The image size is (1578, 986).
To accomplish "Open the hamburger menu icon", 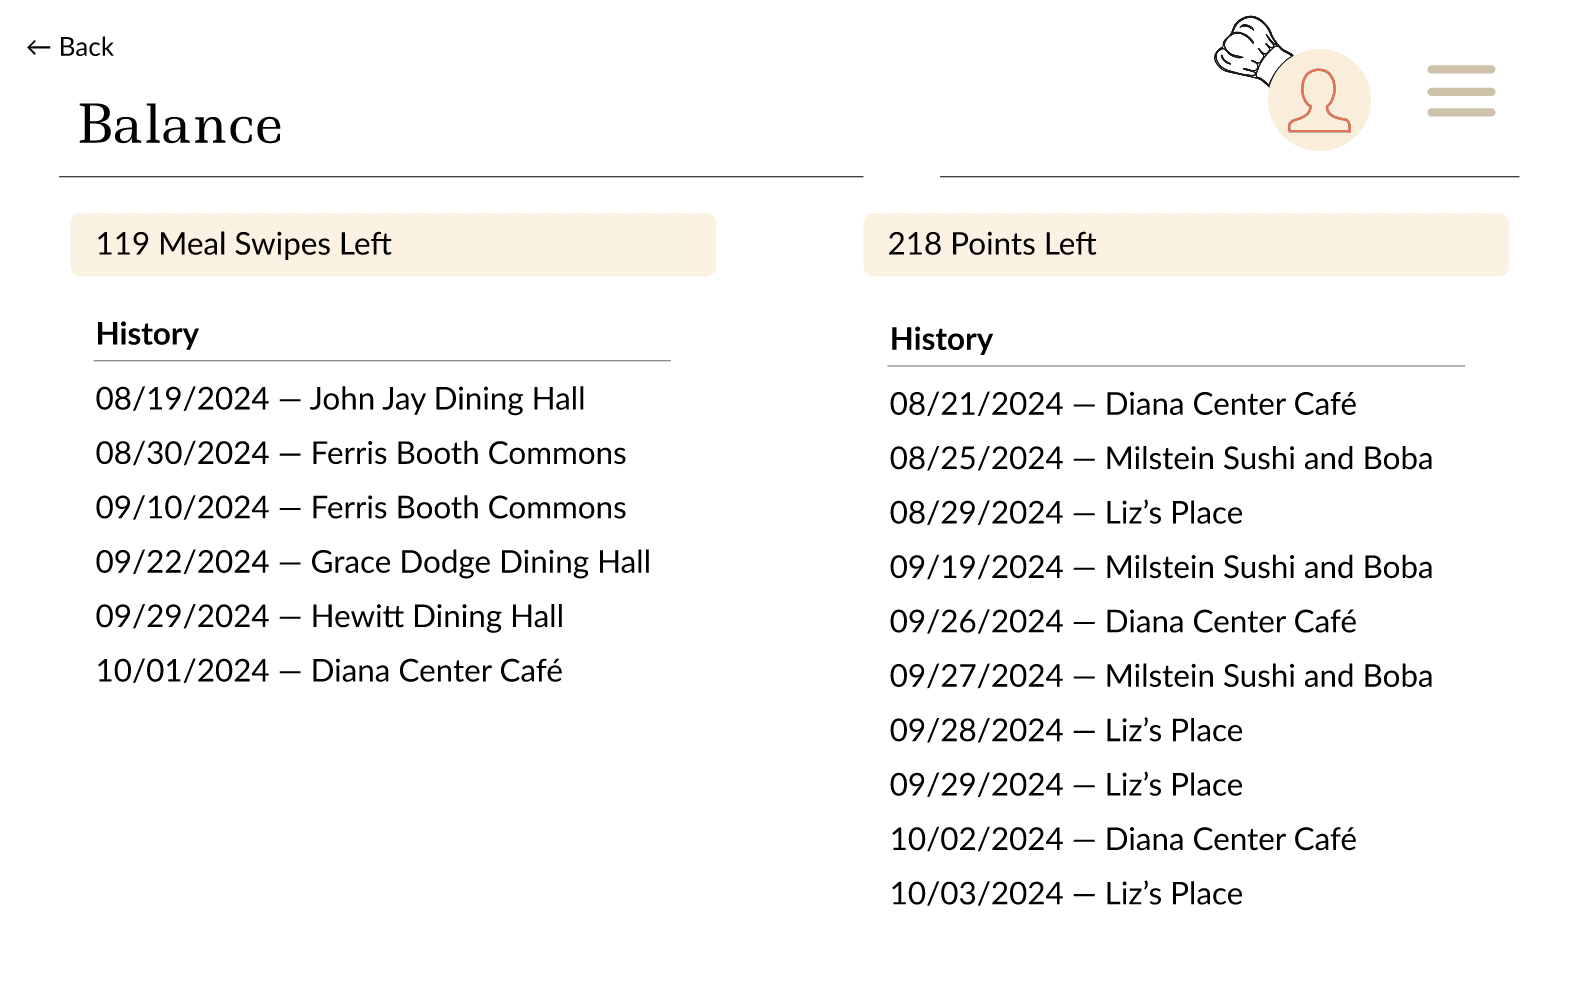I will [1461, 91].
